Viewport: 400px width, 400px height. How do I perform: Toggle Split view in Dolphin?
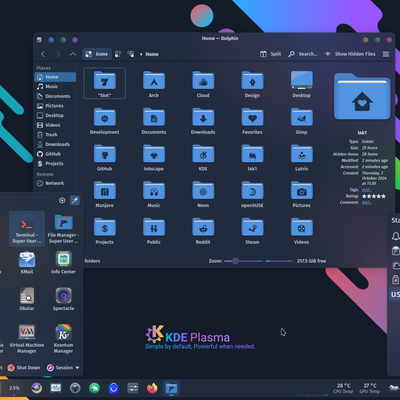point(271,54)
